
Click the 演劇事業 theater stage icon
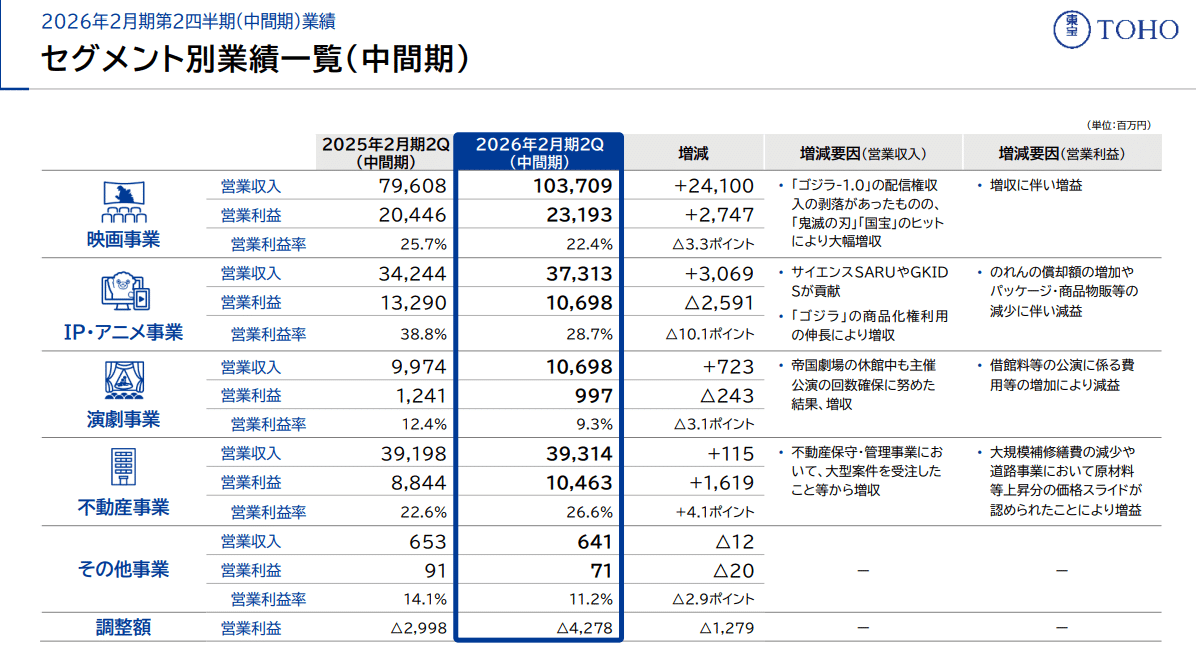pos(122,380)
